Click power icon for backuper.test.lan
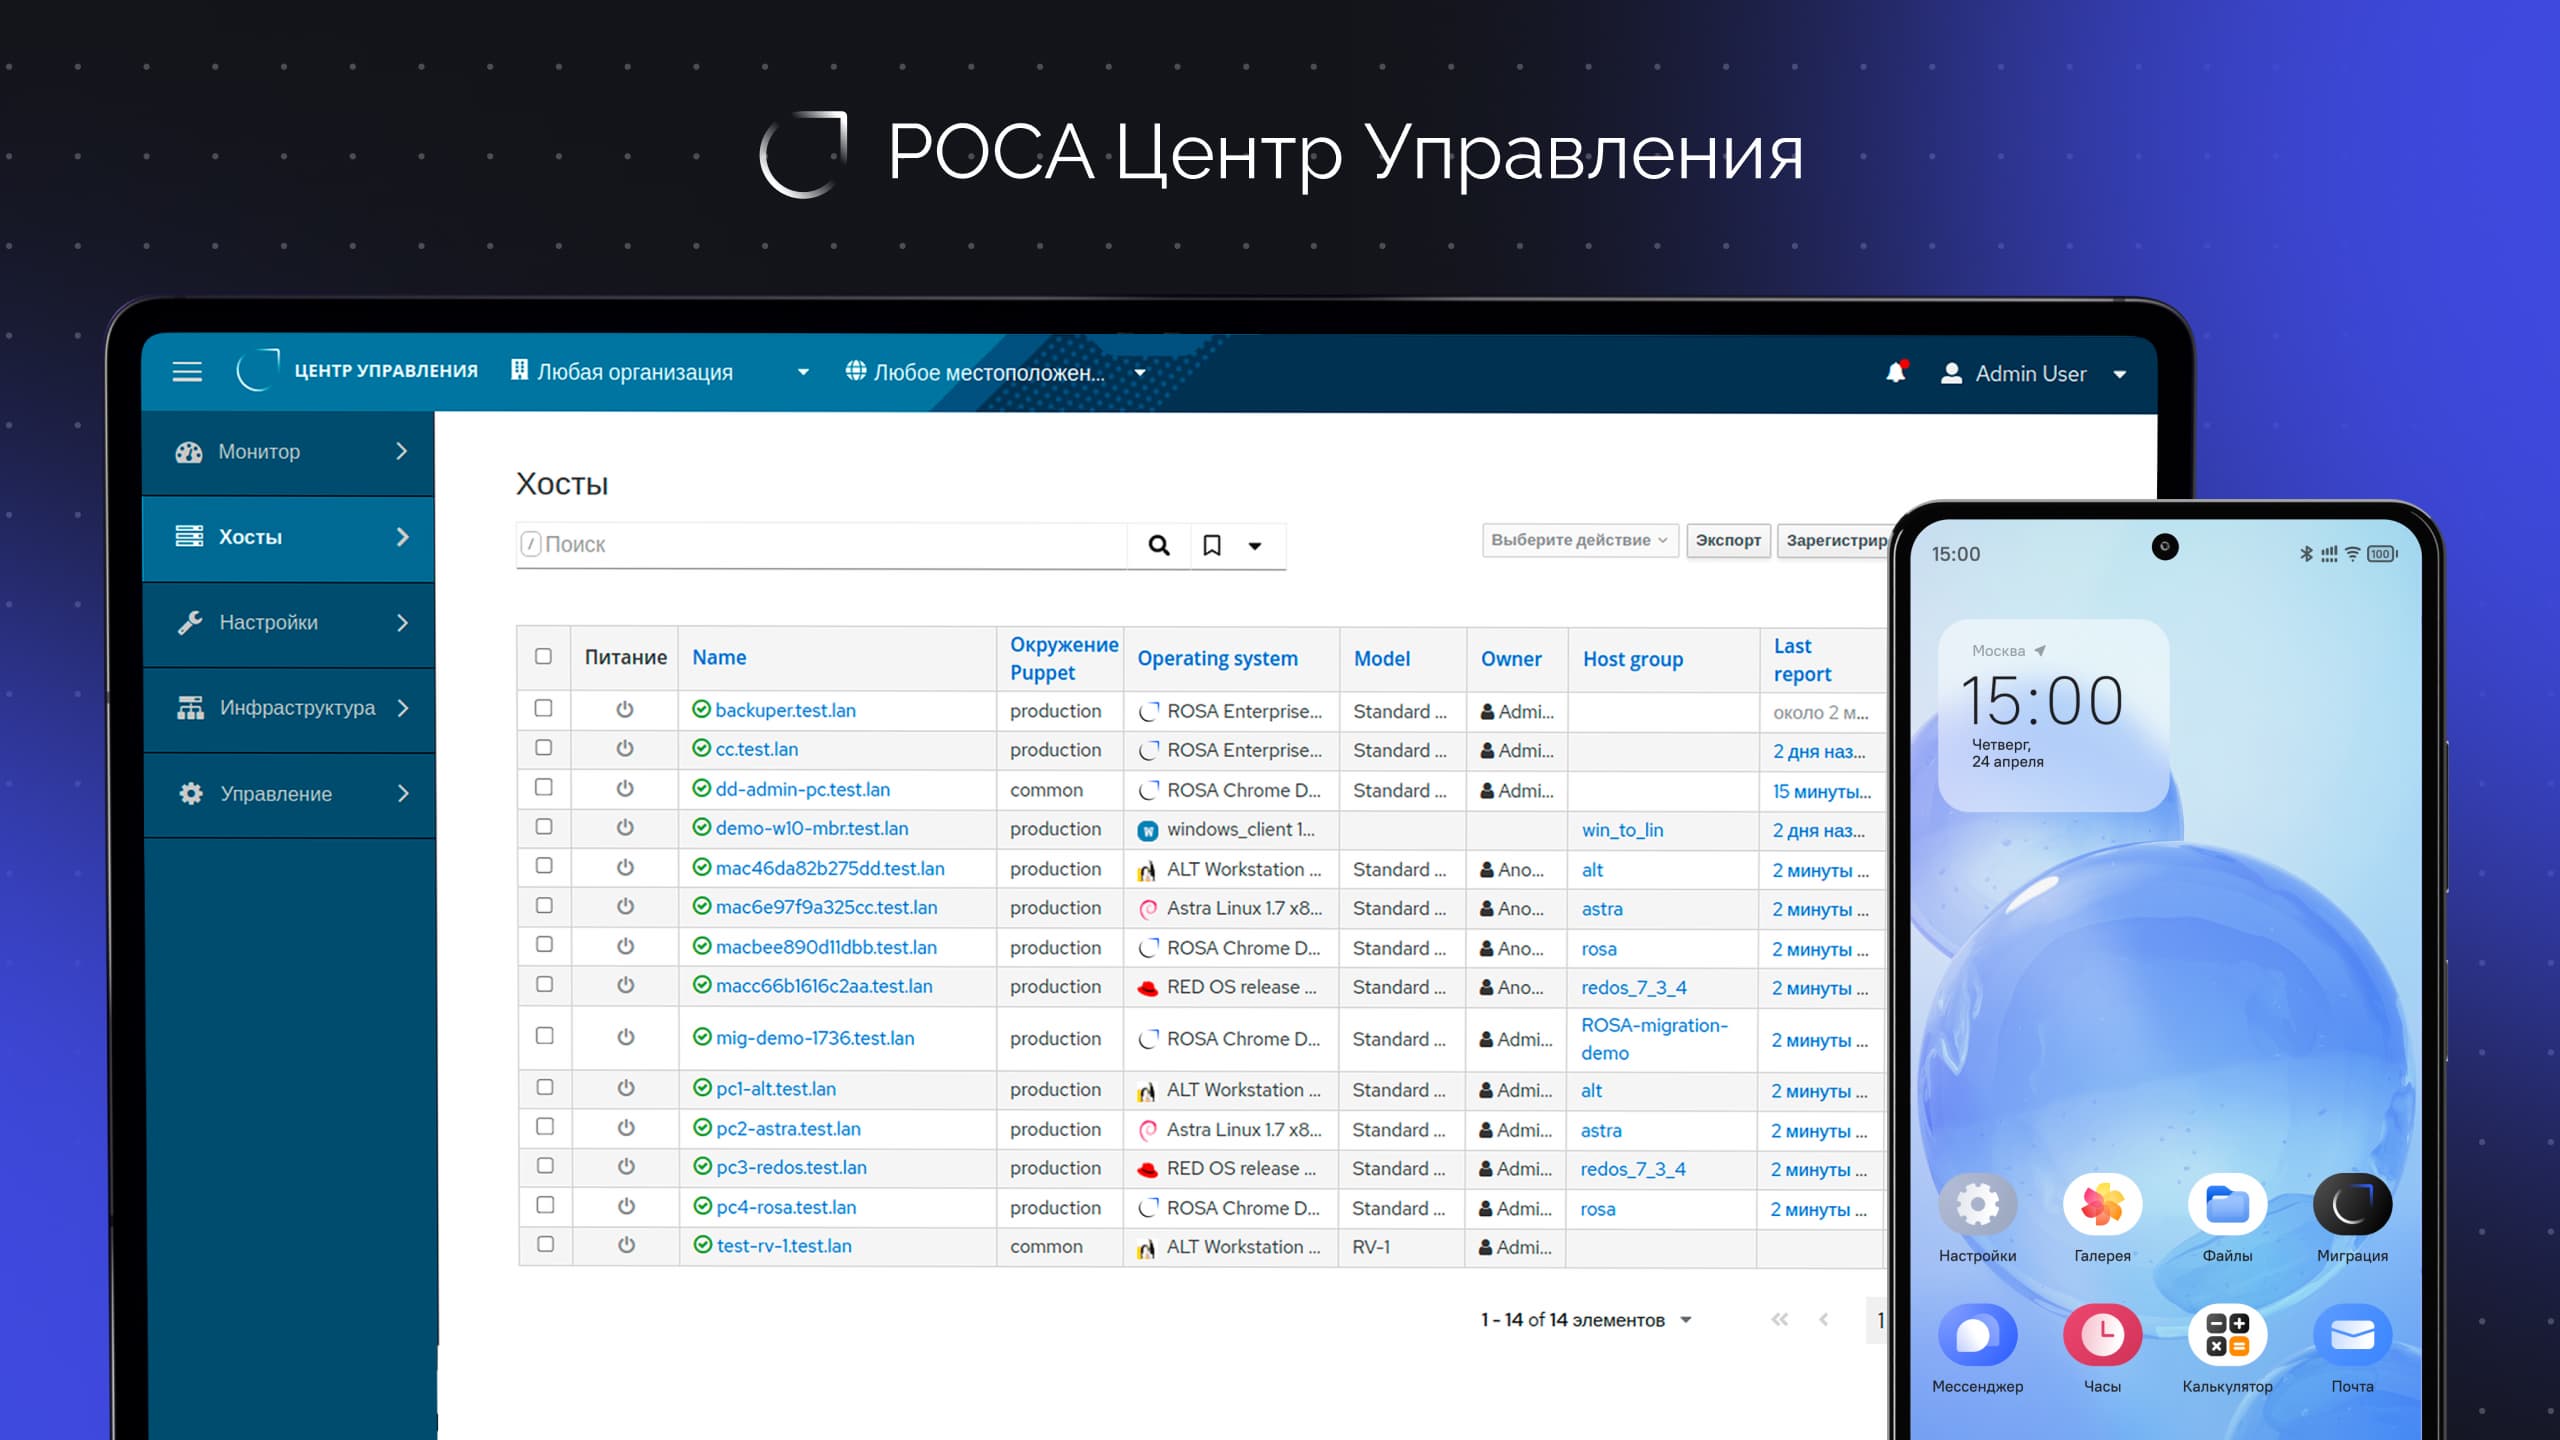Screen dimensions: 2560x1440 tap(625, 709)
